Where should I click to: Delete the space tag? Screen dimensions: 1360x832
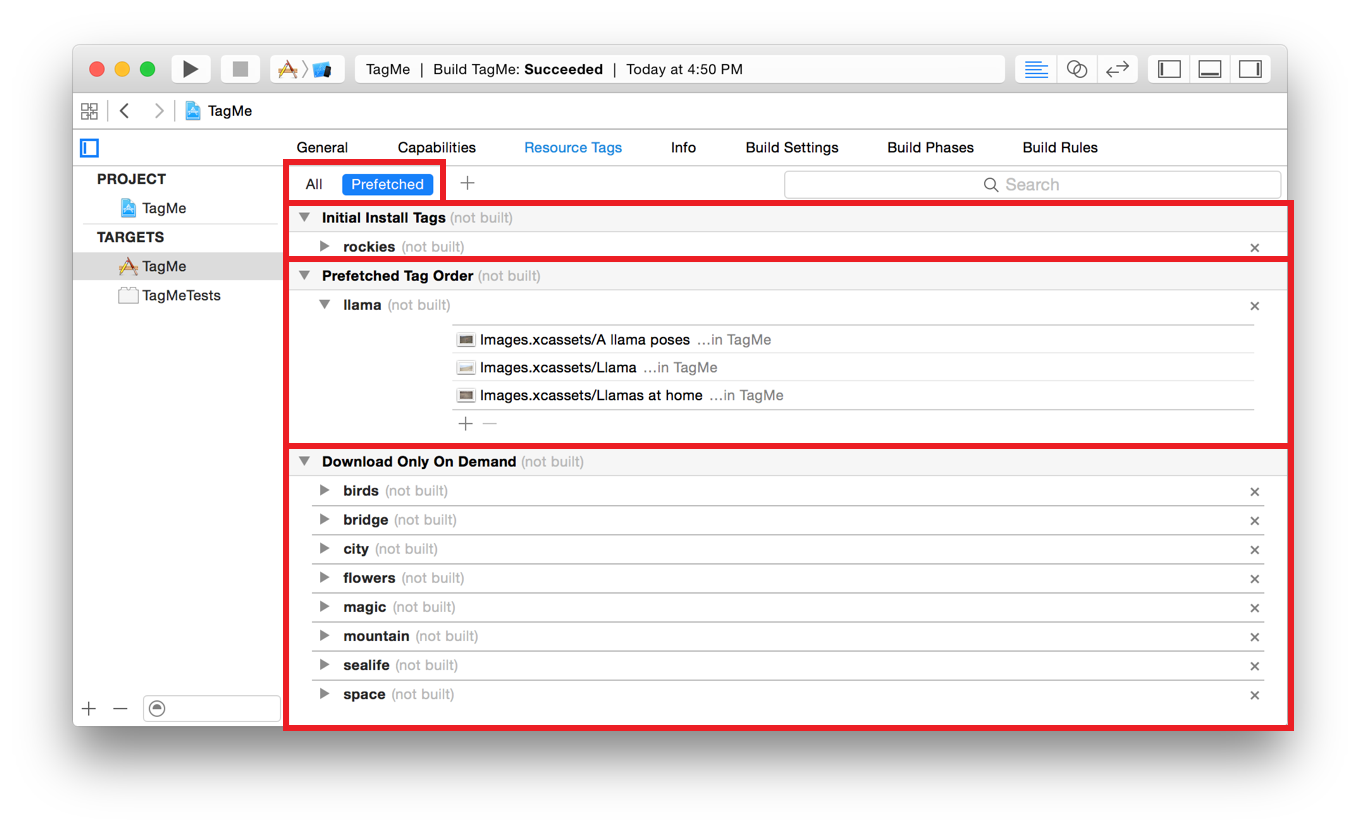[1254, 695]
